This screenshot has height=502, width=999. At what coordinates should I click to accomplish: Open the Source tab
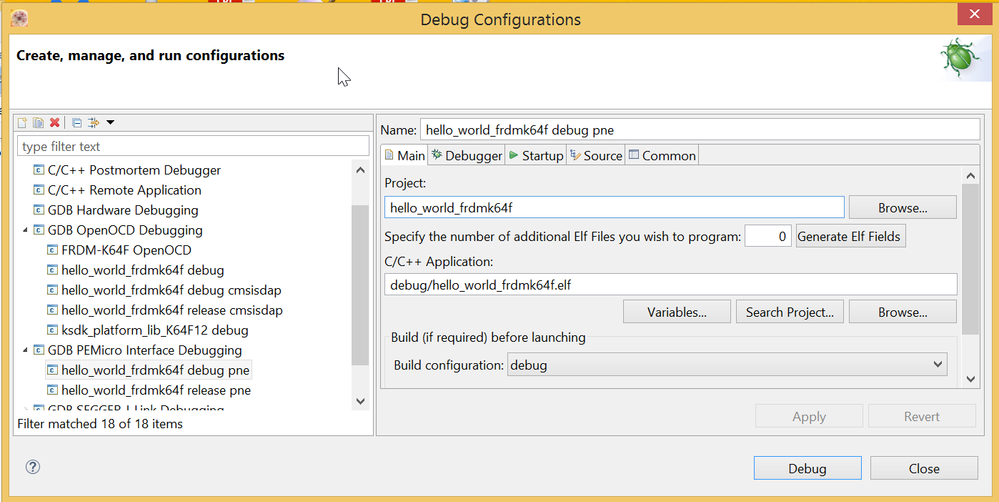click(596, 155)
